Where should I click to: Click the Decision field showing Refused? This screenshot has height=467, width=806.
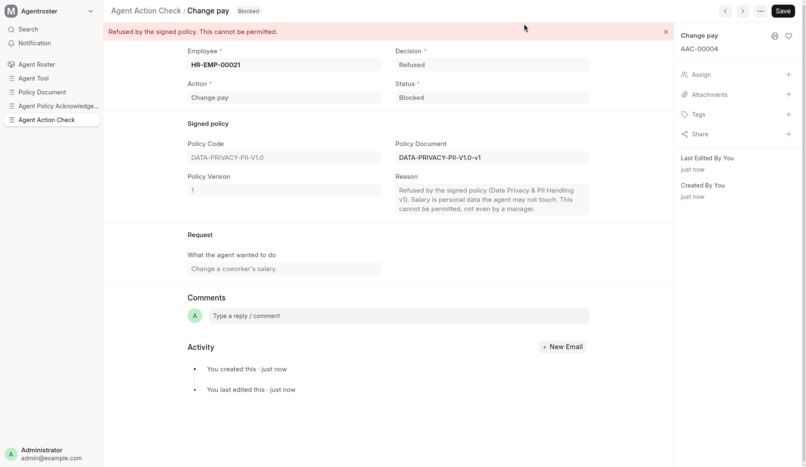coord(492,65)
